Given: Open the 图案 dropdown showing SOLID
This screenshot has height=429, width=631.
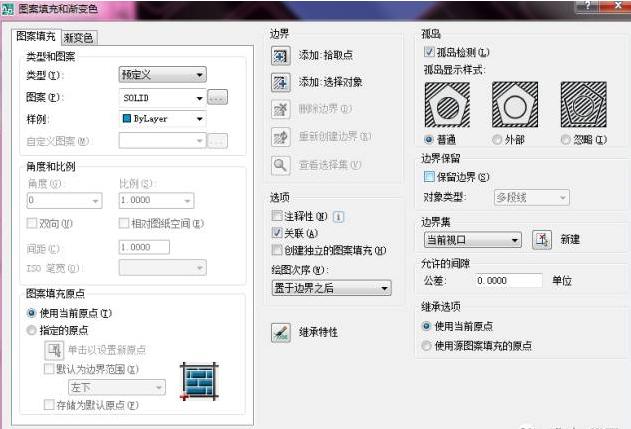Looking at the screenshot, I should (163, 98).
